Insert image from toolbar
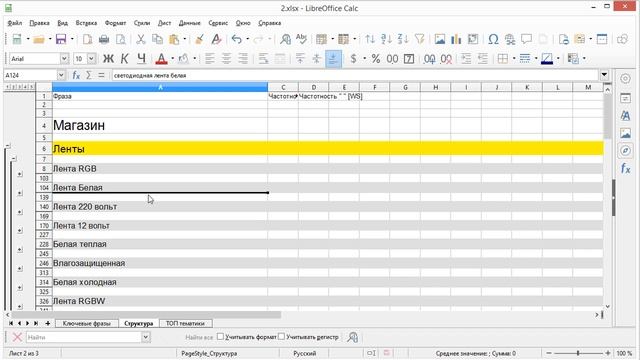Image resolution: width=640 pixels, height=360 pixels. (x=440, y=39)
